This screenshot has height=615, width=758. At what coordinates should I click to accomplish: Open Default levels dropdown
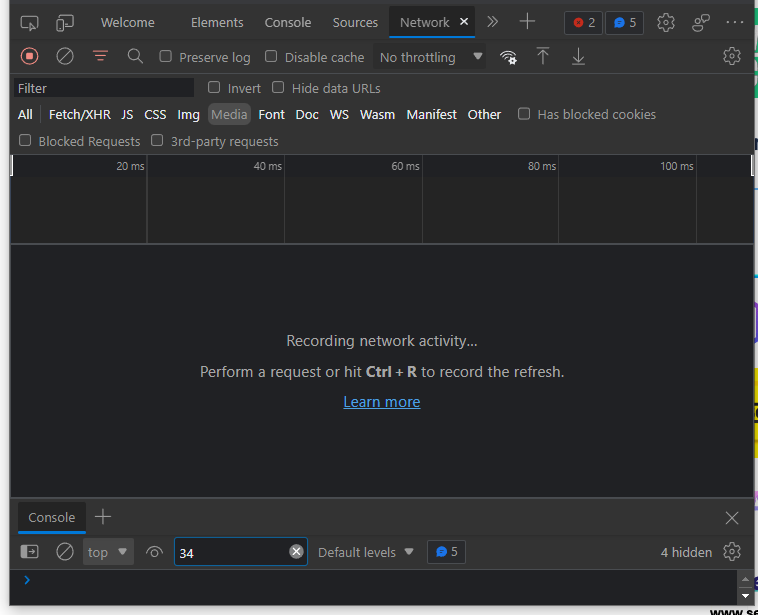pos(365,552)
